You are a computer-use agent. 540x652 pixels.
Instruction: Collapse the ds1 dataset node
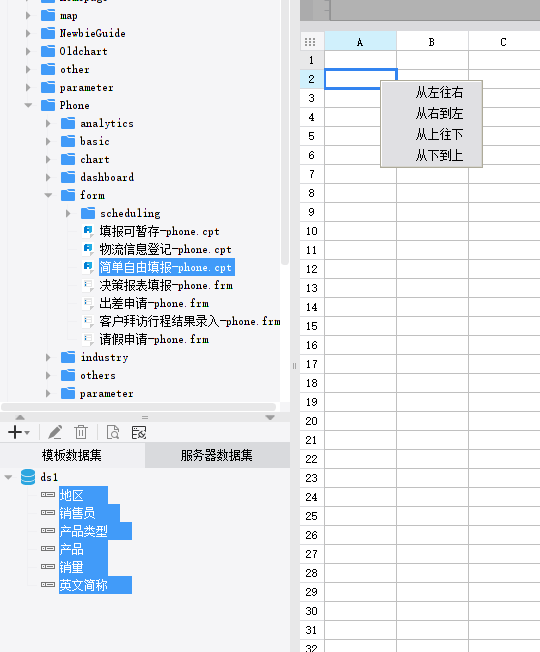(8, 477)
